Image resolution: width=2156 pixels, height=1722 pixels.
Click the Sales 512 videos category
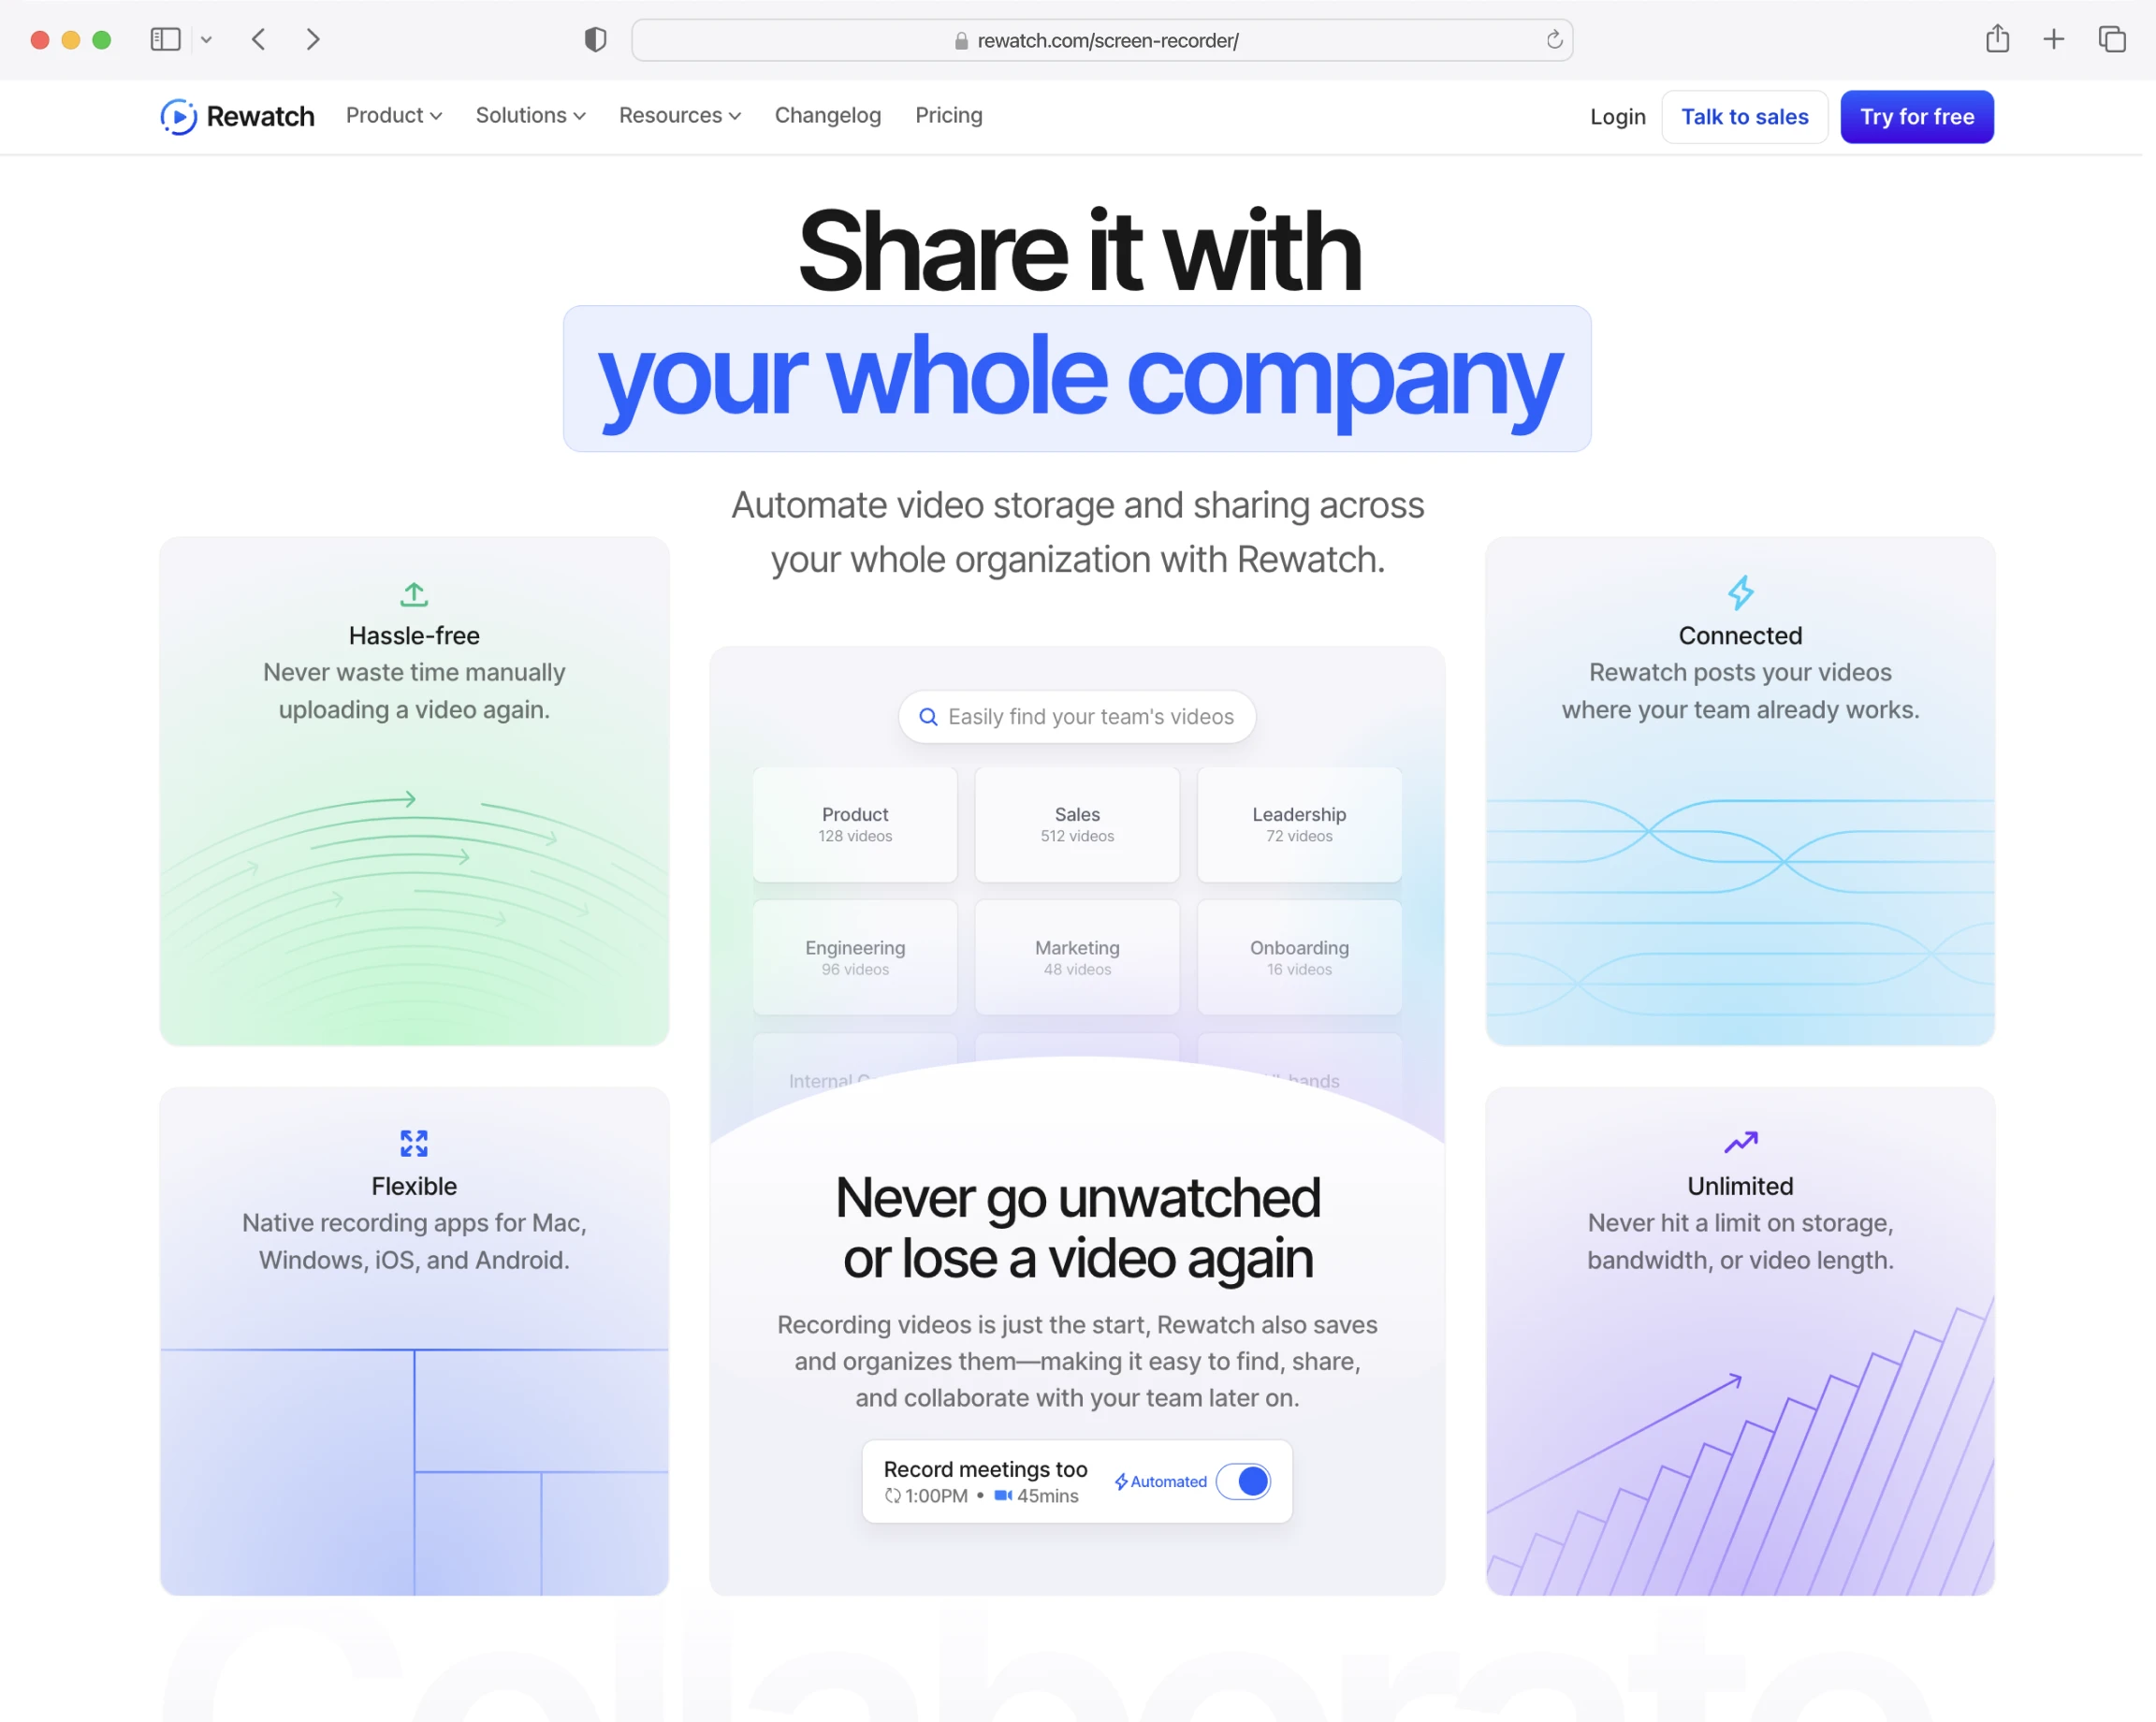pos(1075,825)
